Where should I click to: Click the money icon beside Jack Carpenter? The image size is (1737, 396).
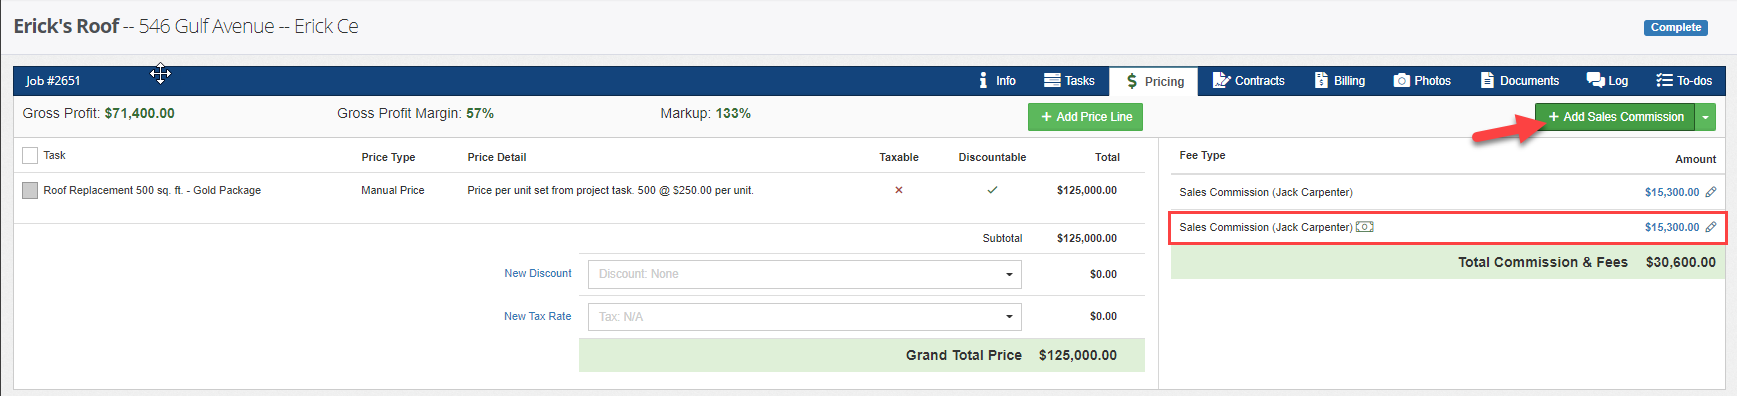pyautogui.click(x=1365, y=227)
